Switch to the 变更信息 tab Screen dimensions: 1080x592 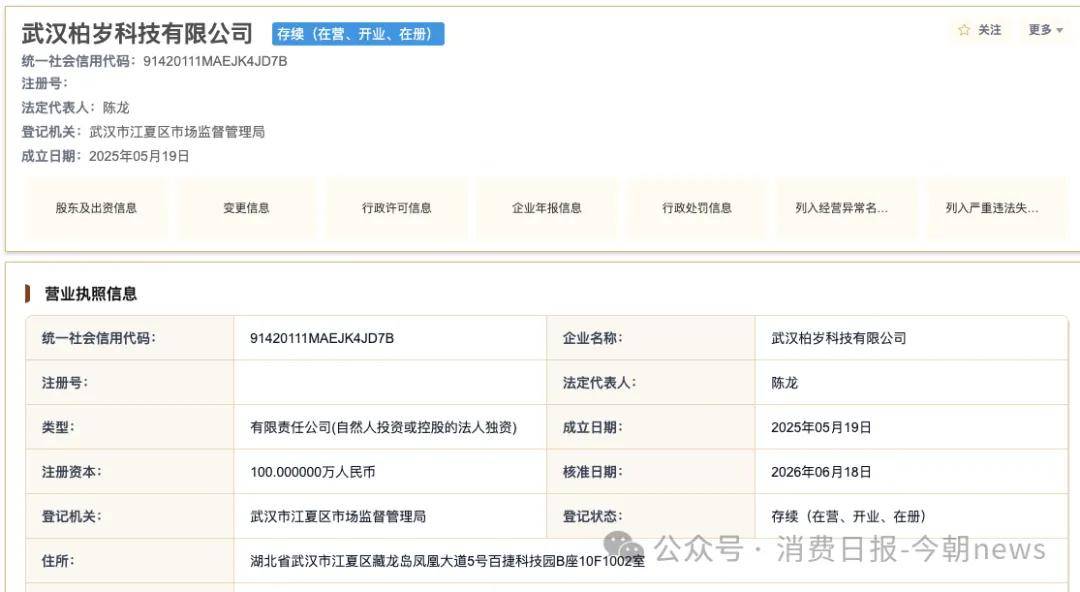246,207
